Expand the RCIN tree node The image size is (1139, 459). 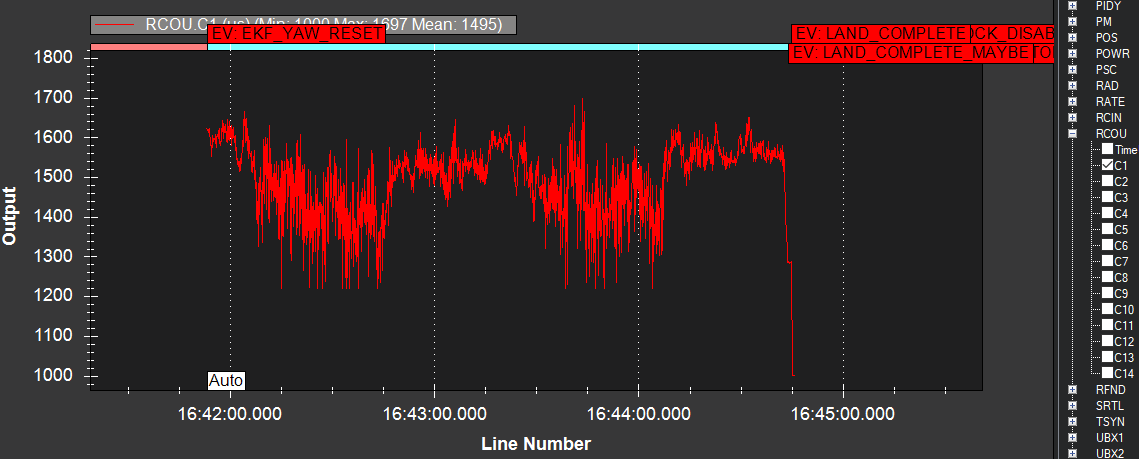pos(1072,118)
